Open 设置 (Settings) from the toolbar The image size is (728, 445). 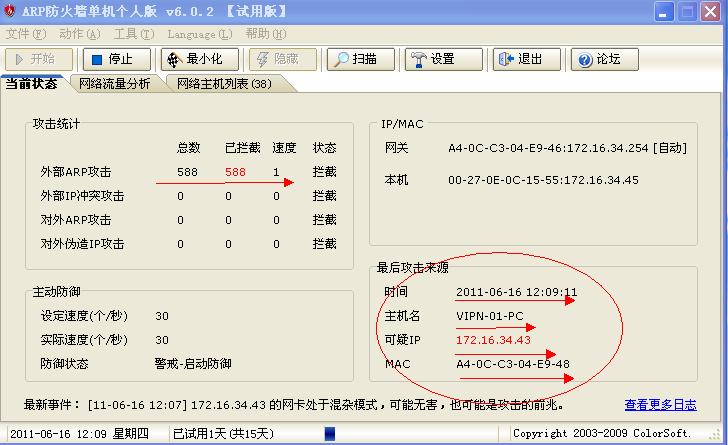[x=443, y=59]
